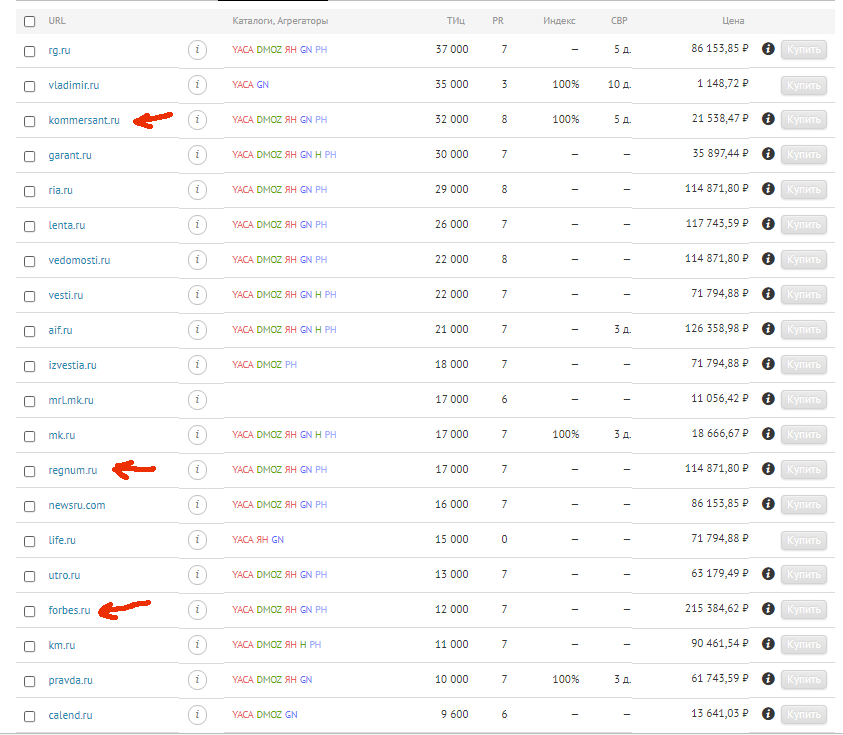Image resolution: width=843 pixels, height=735 pixels.
Task: Open info circle icon for km.ru
Action: pos(197,645)
